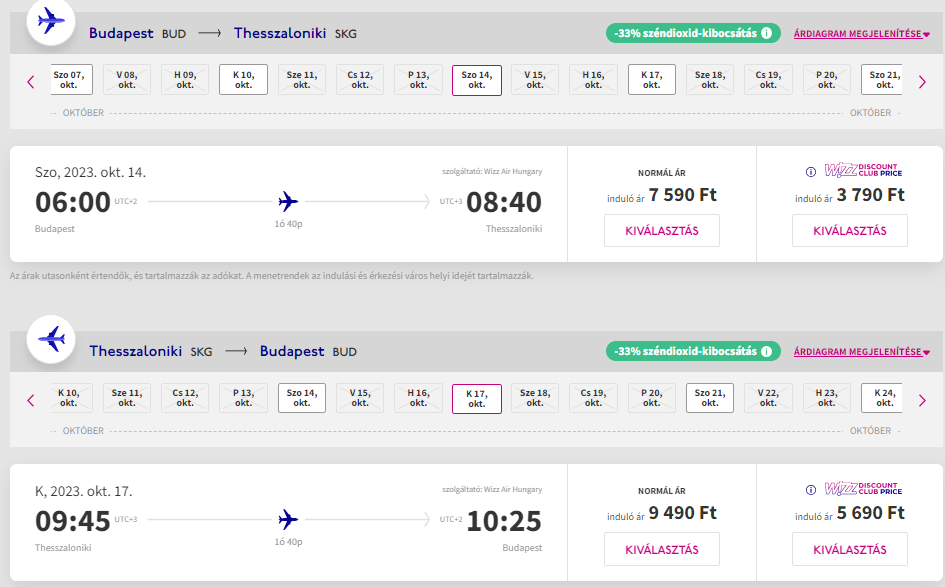This screenshot has height=587, width=945.
Task: Advance outbound dates with right arrow
Action: 922,81
